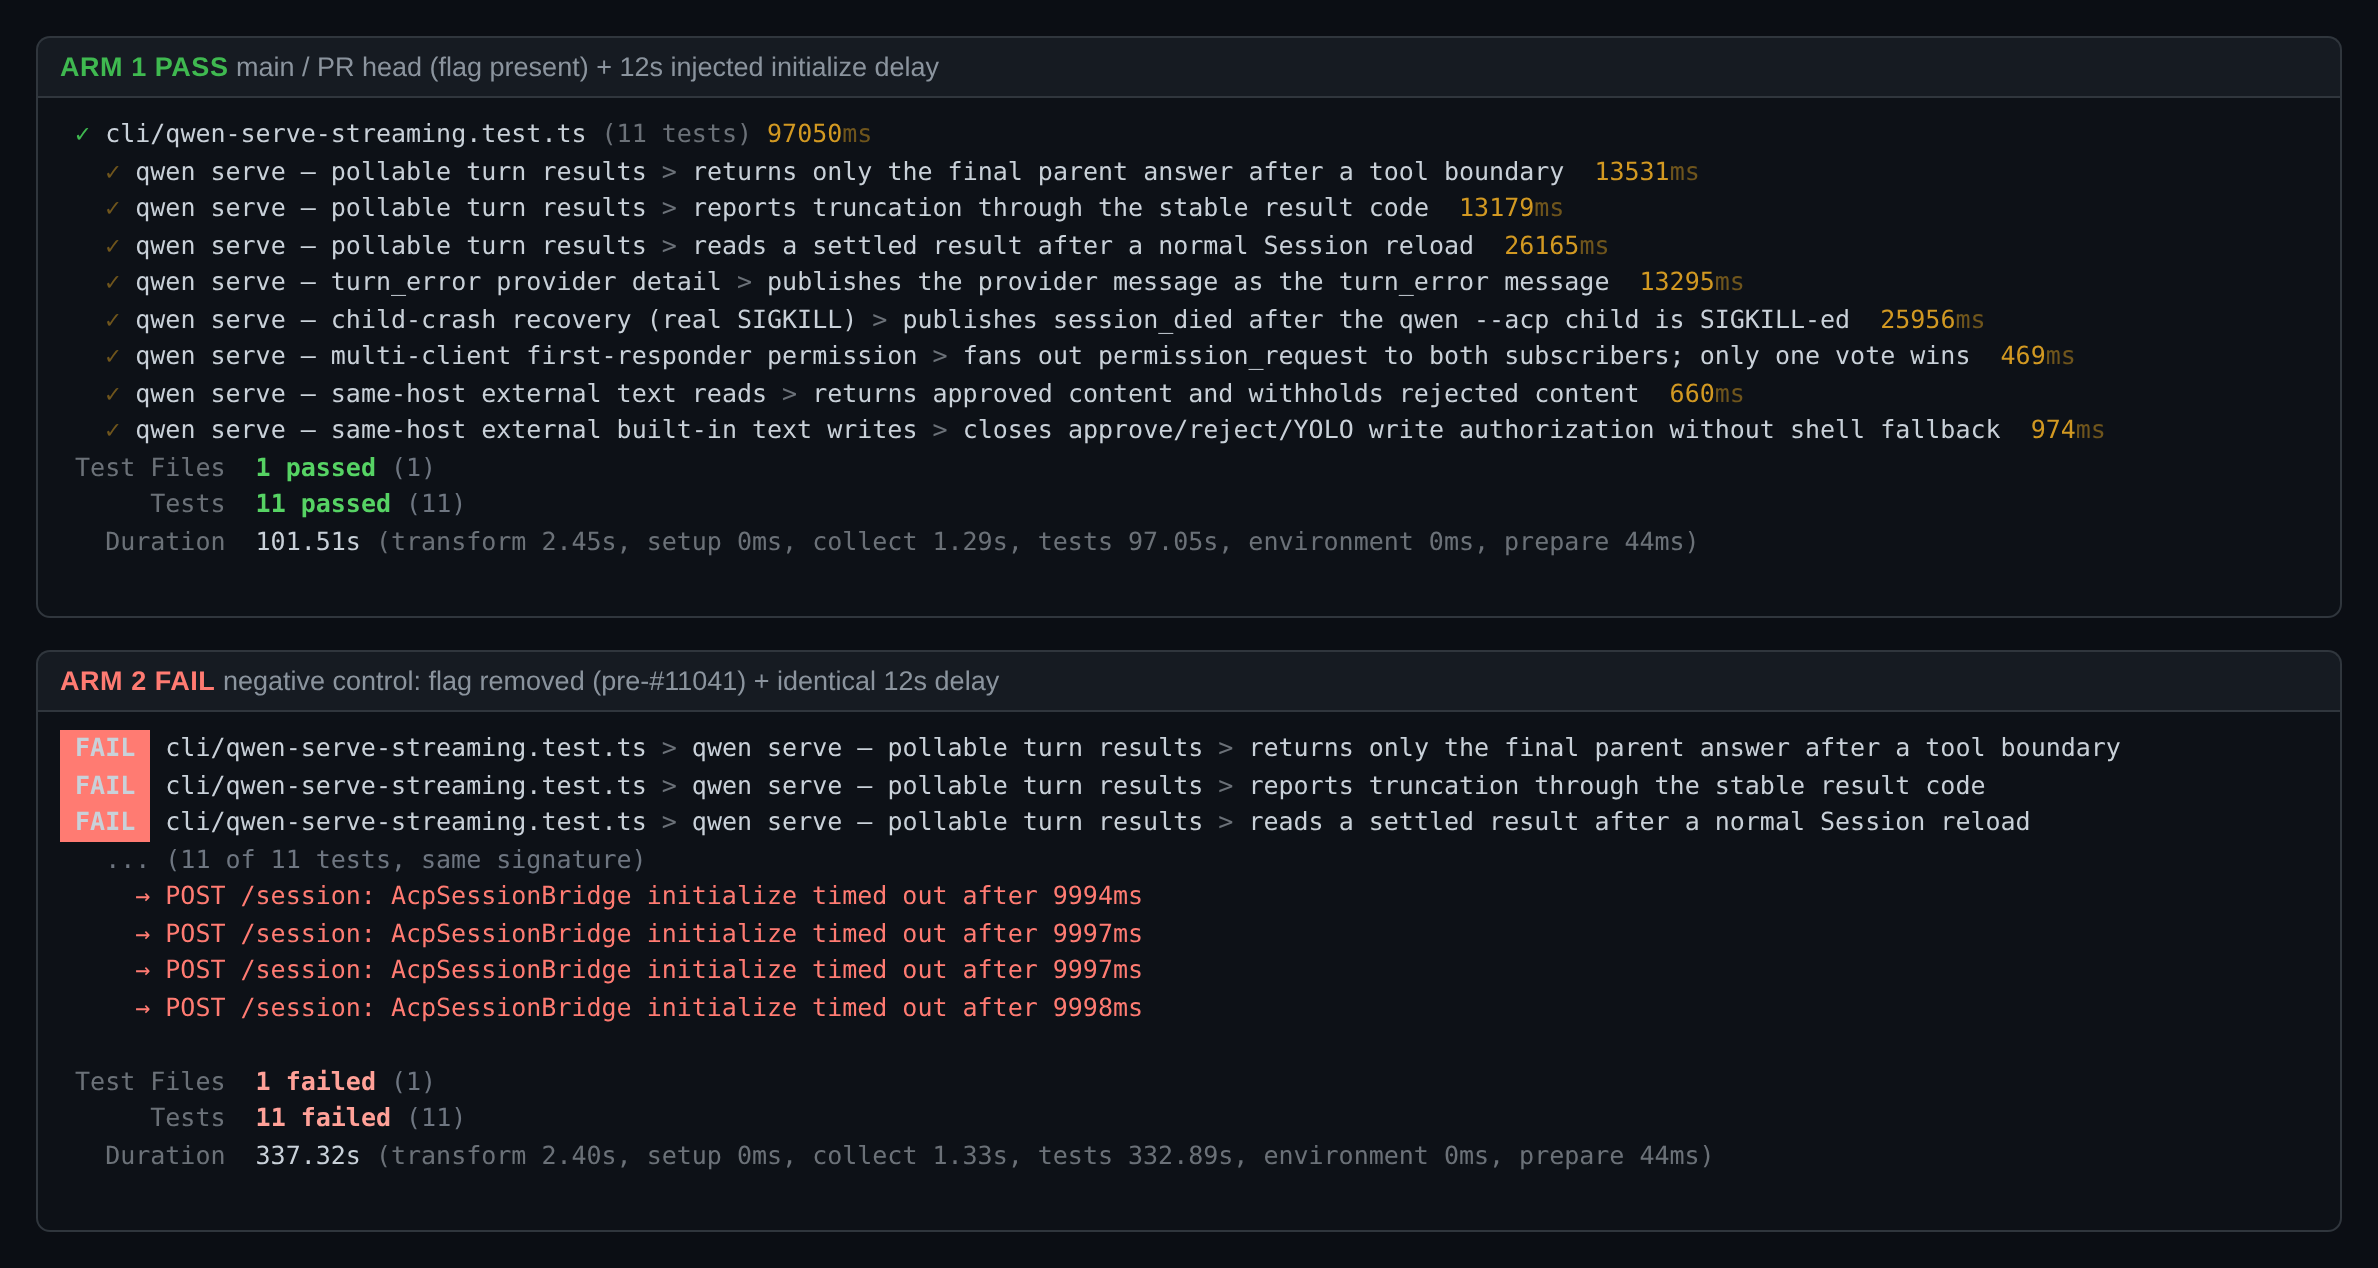Expand the '11 of 11 tests, same signature' ellipsis
The image size is (2378, 1268).
click(x=127, y=860)
